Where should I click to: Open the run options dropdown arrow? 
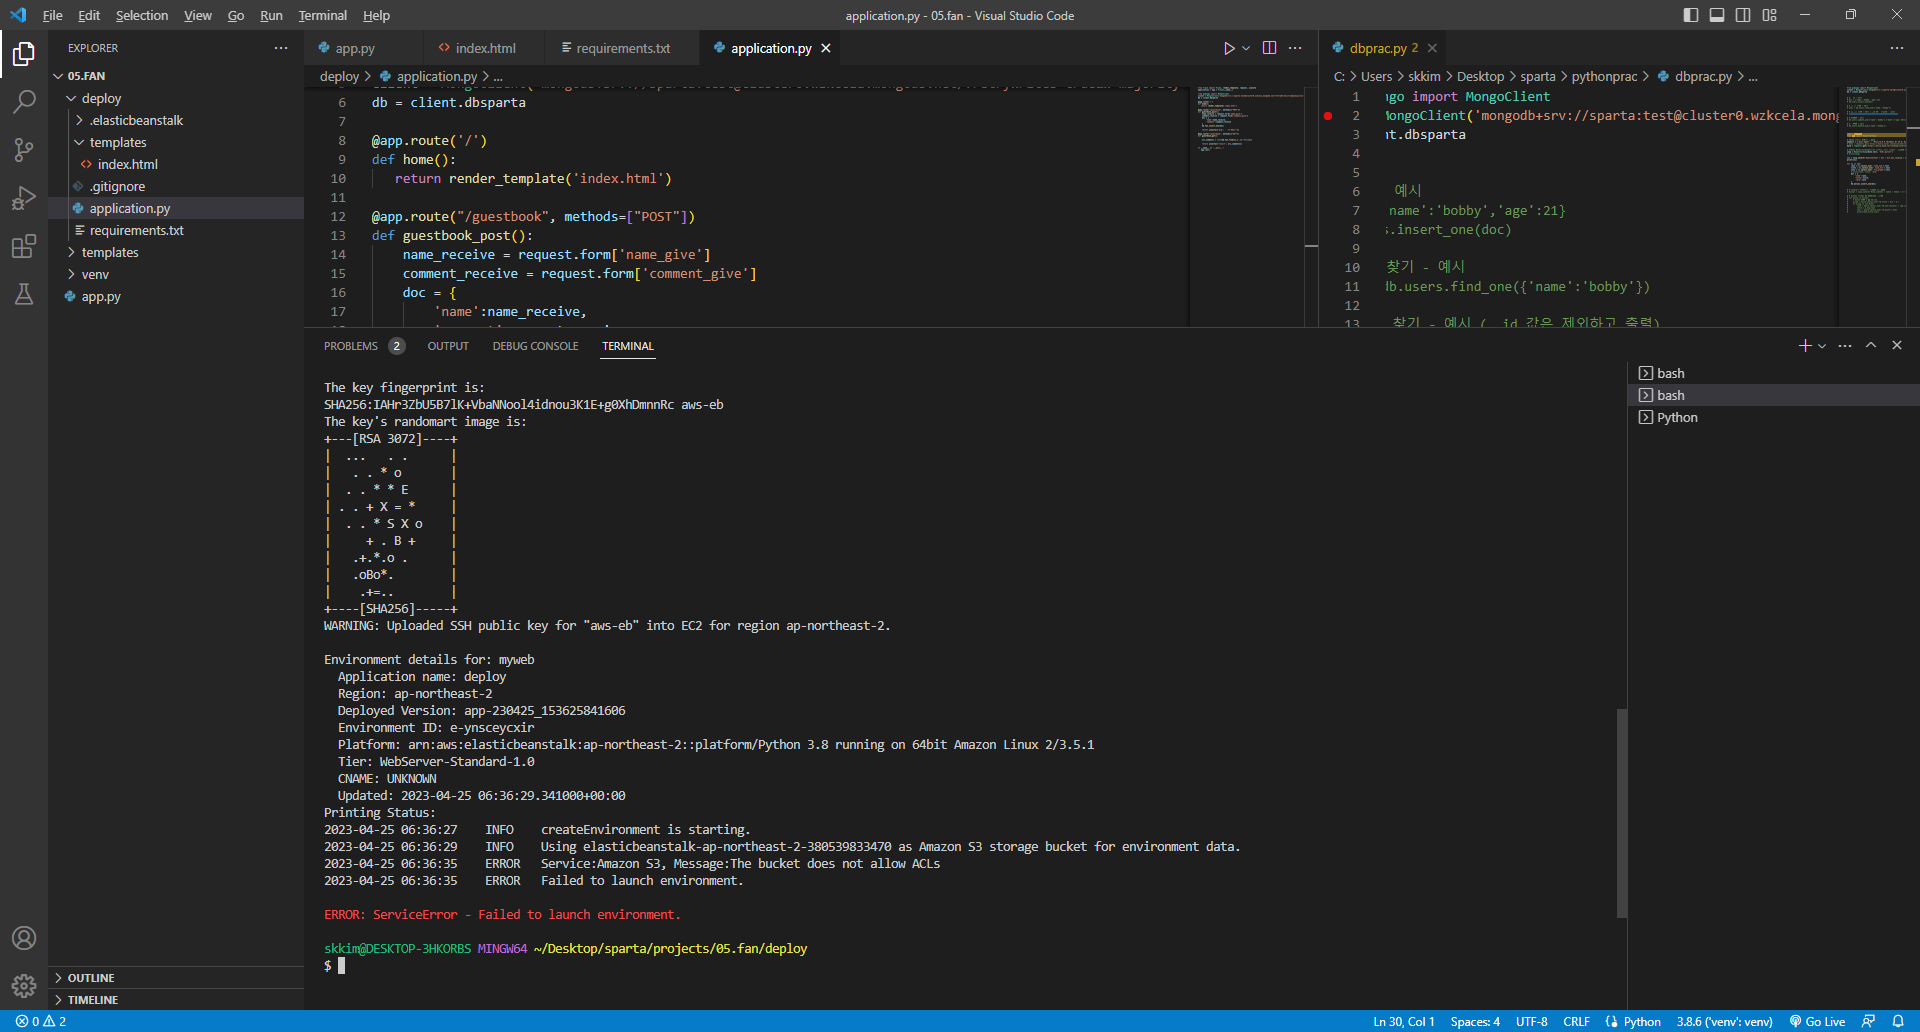[1246, 48]
